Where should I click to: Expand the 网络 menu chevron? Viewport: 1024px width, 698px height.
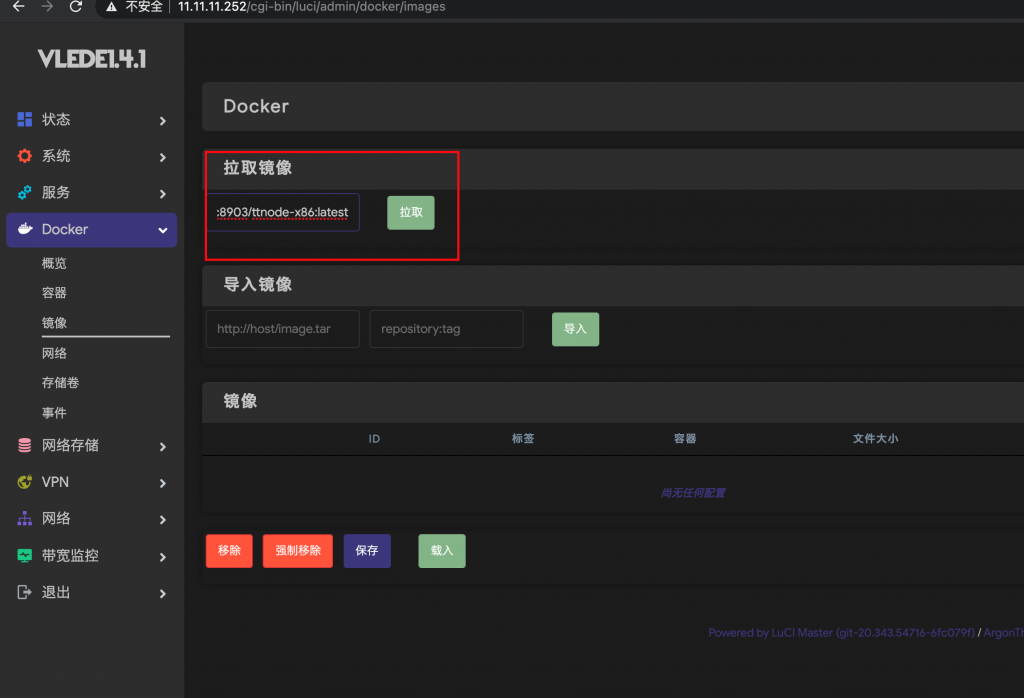163,520
